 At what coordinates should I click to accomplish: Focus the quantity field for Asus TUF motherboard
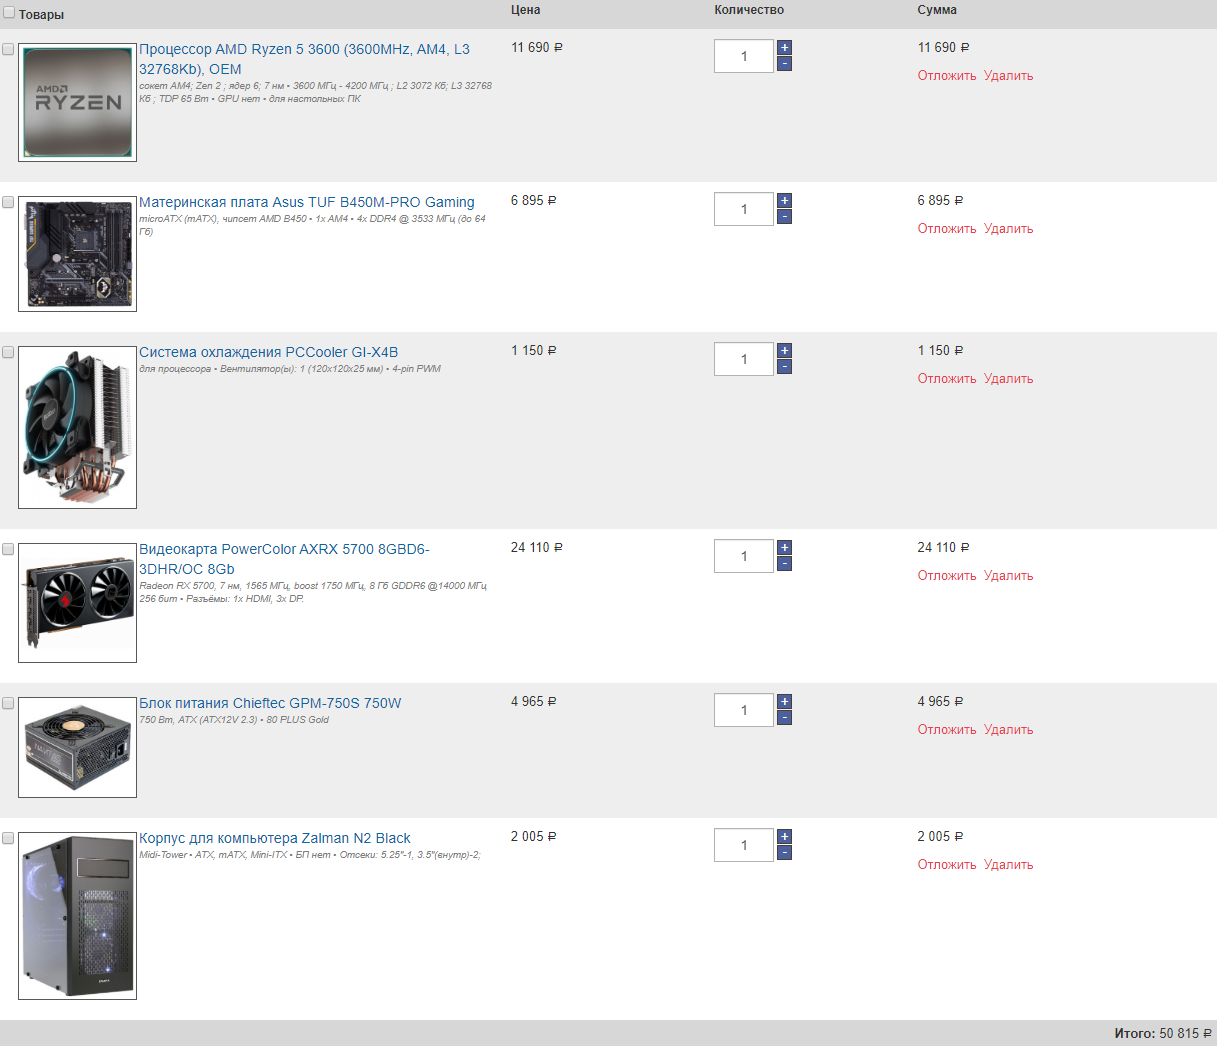[x=744, y=209]
